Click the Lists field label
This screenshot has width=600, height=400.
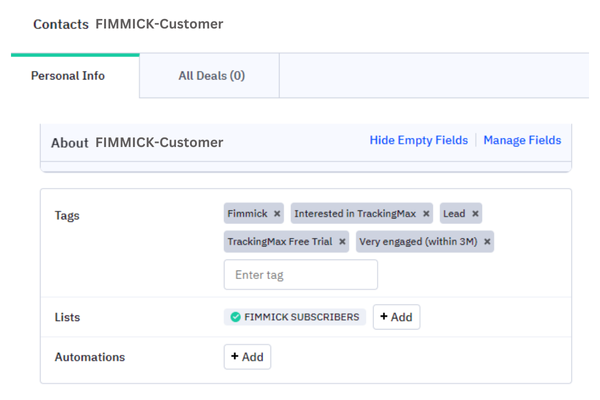pos(67,317)
